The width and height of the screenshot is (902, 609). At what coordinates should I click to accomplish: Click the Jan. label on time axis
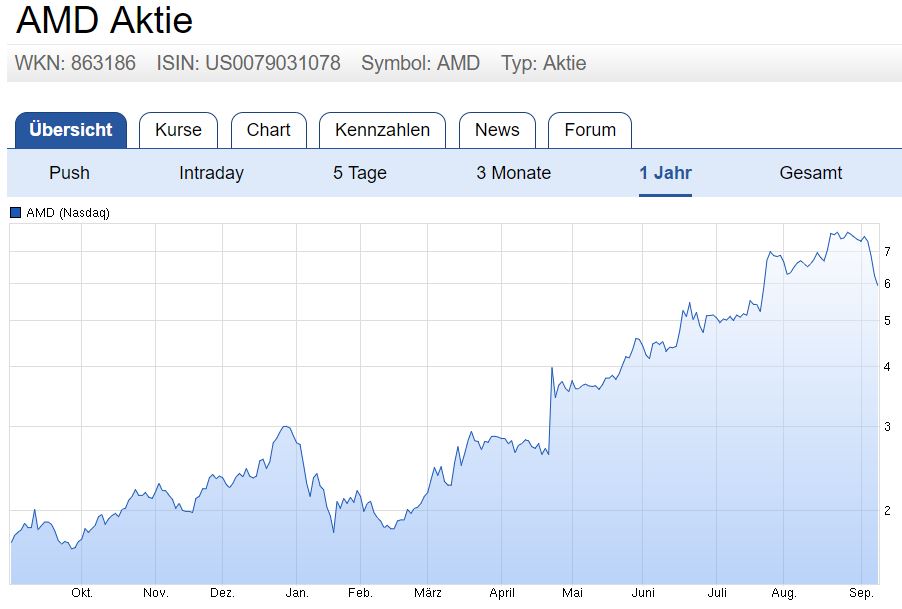pos(297,593)
